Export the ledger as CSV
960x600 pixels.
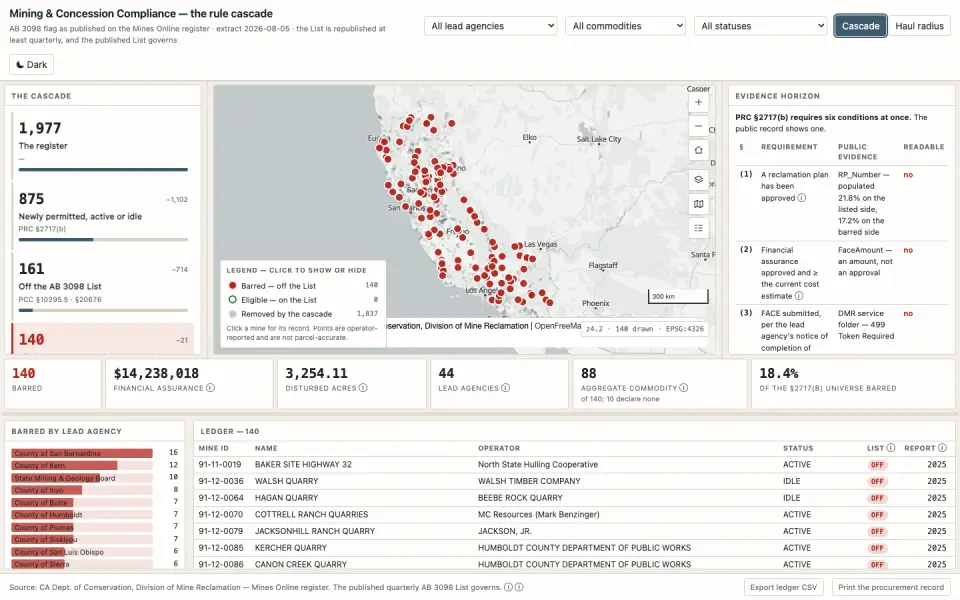pos(784,587)
